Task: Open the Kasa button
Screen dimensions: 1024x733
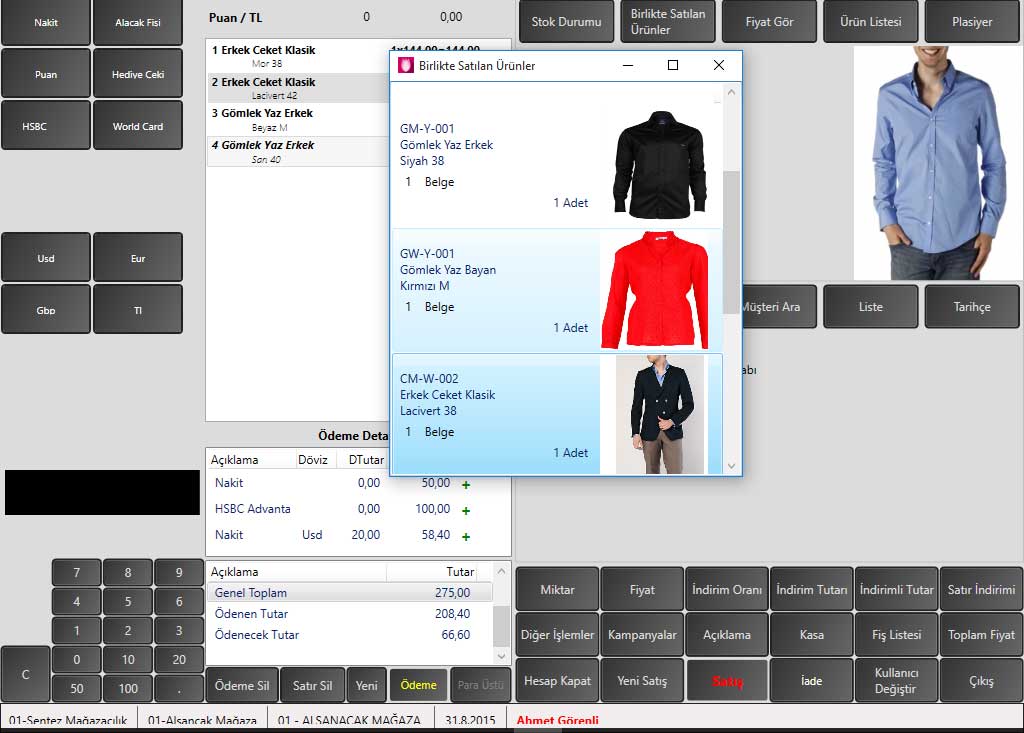Action: click(x=812, y=634)
